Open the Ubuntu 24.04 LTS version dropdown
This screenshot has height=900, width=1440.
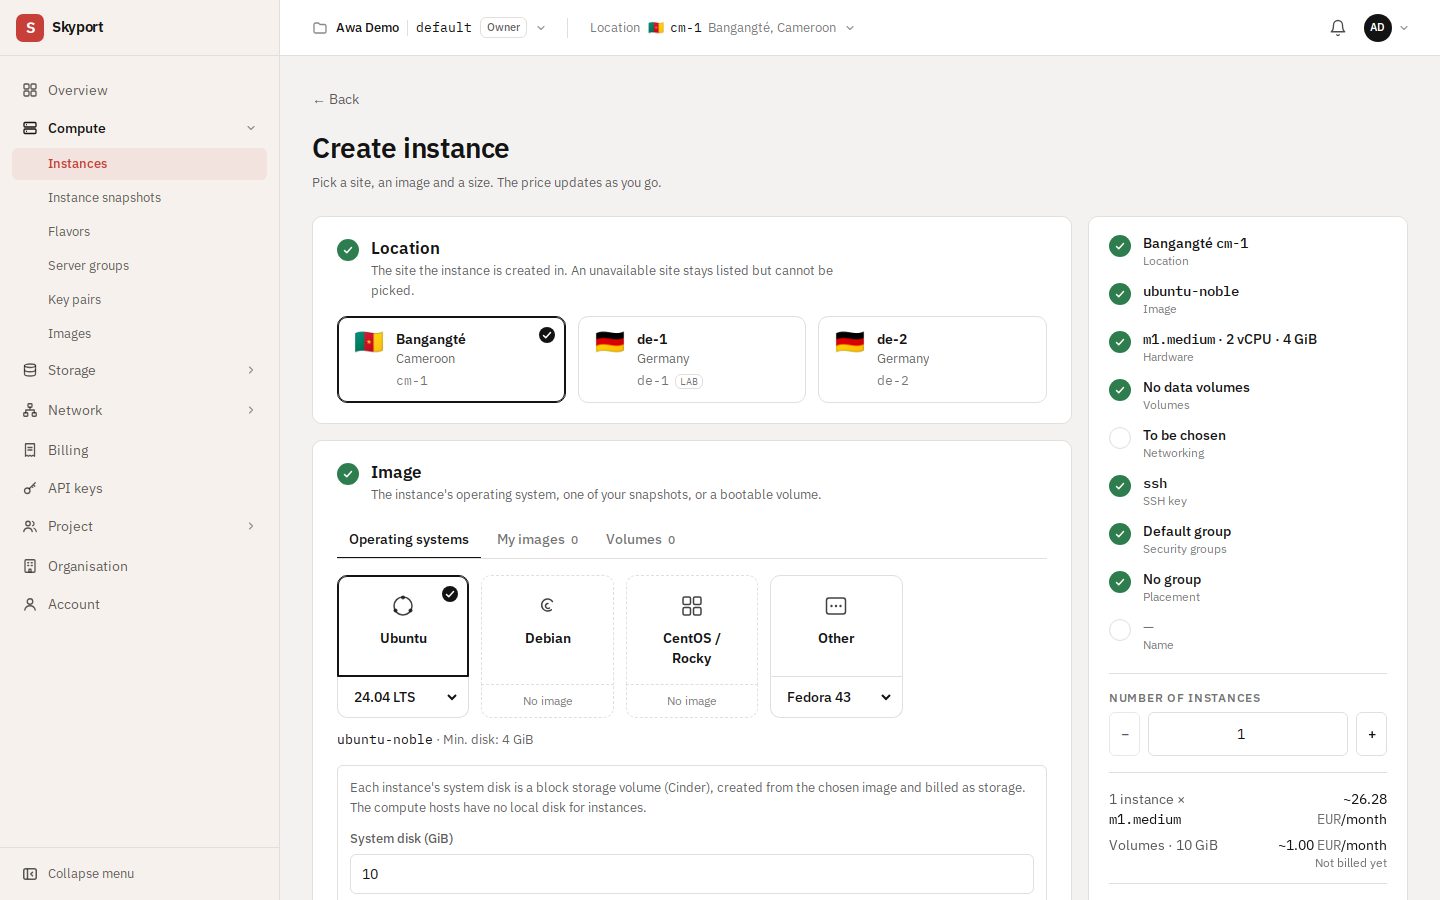(x=403, y=697)
